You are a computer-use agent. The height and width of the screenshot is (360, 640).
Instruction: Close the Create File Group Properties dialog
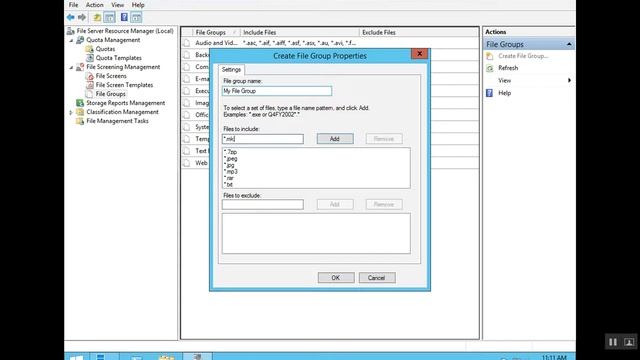(419, 54)
